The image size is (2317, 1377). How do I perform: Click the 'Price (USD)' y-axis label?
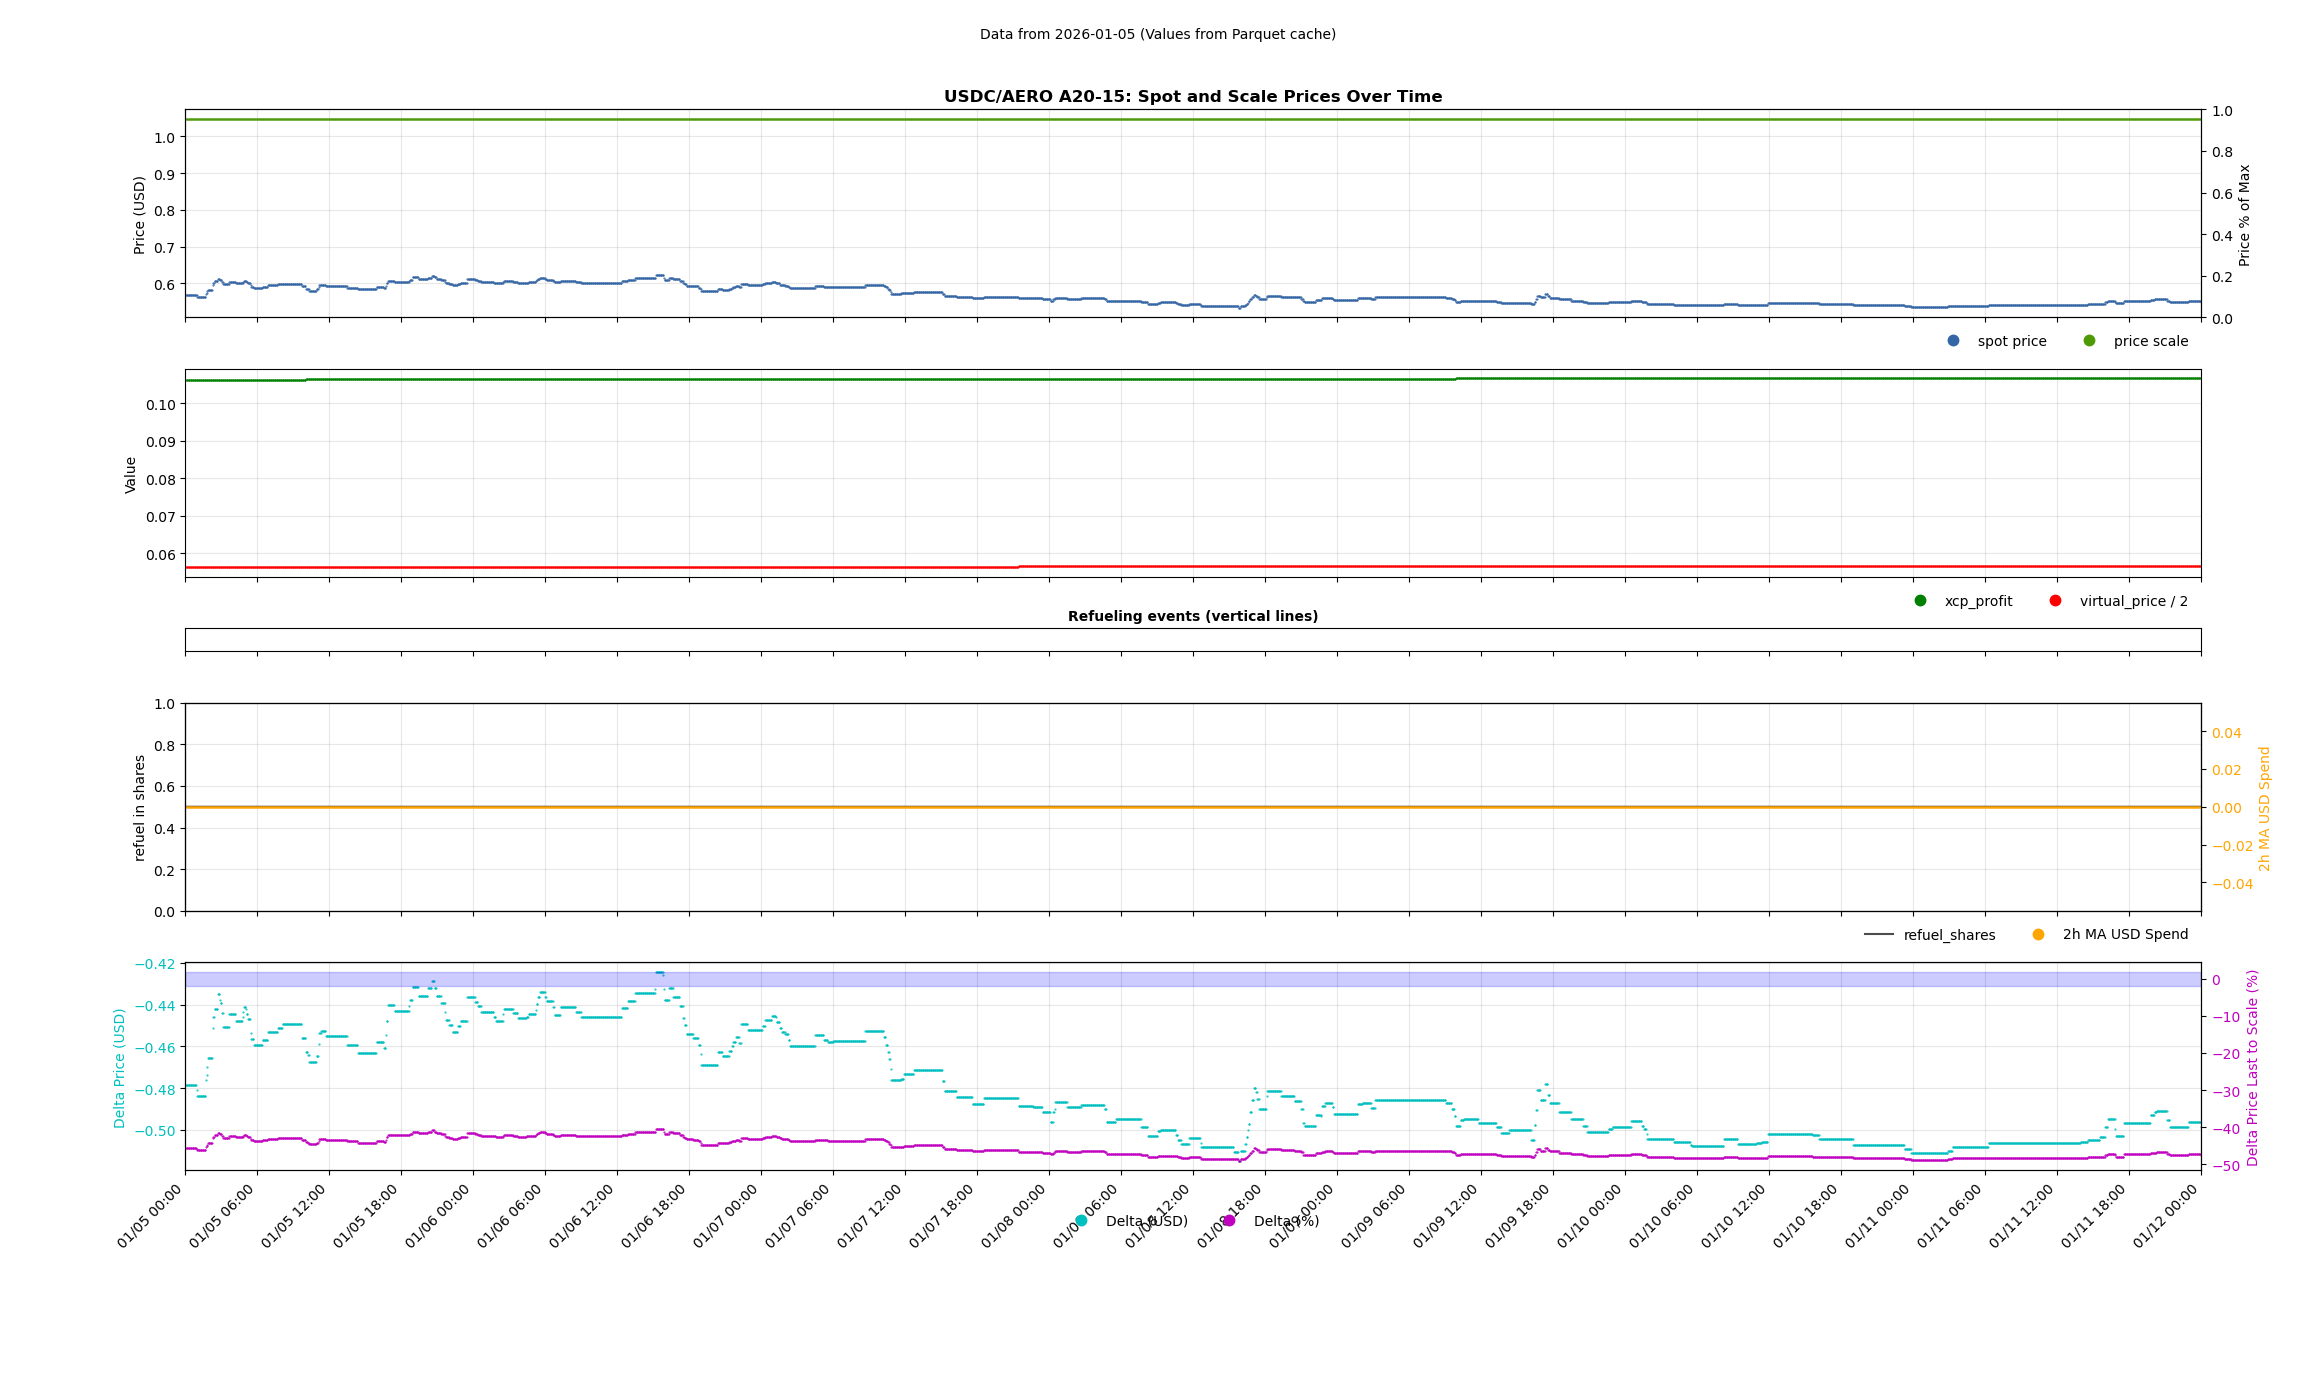[x=140, y=215]
